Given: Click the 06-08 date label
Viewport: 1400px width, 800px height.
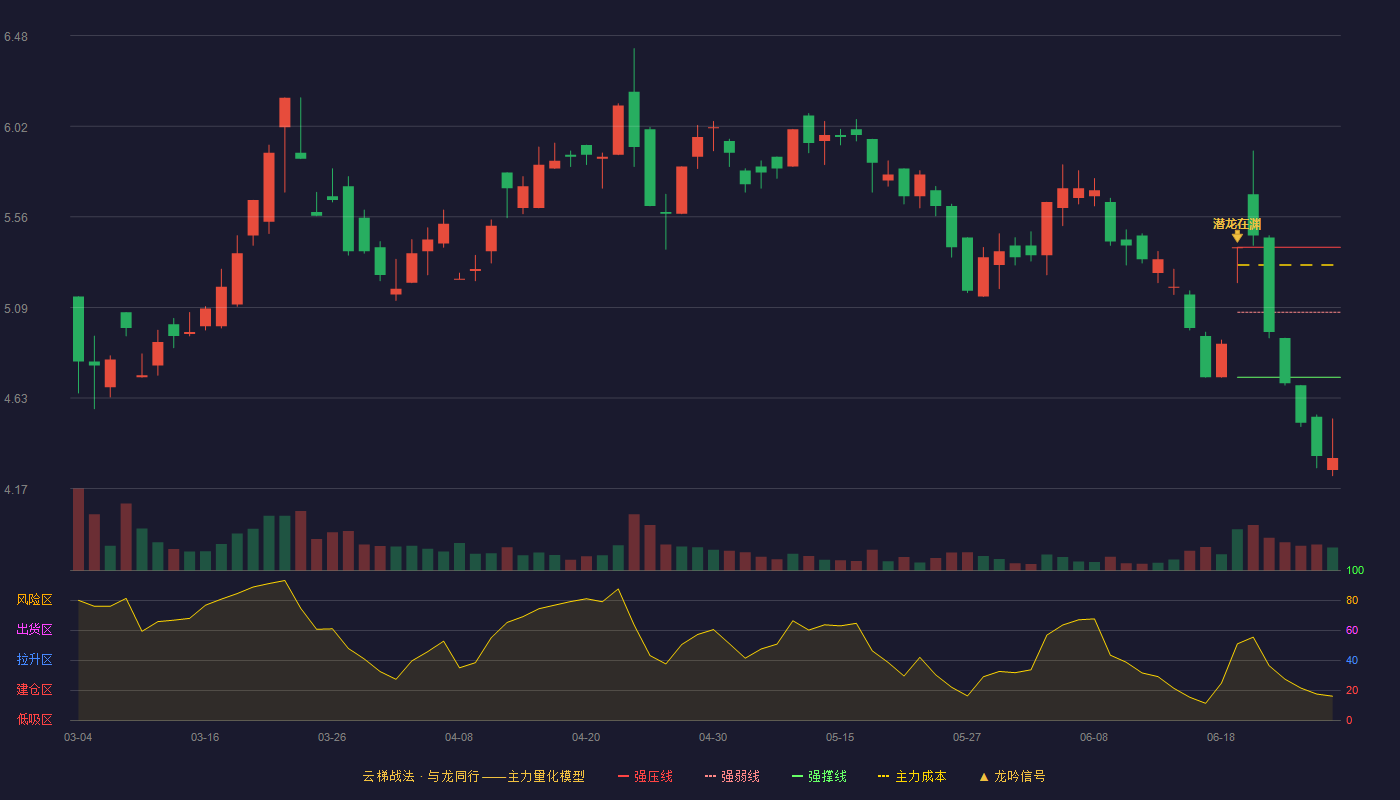Looking at the screenshot, I should tap(1094, 737).
